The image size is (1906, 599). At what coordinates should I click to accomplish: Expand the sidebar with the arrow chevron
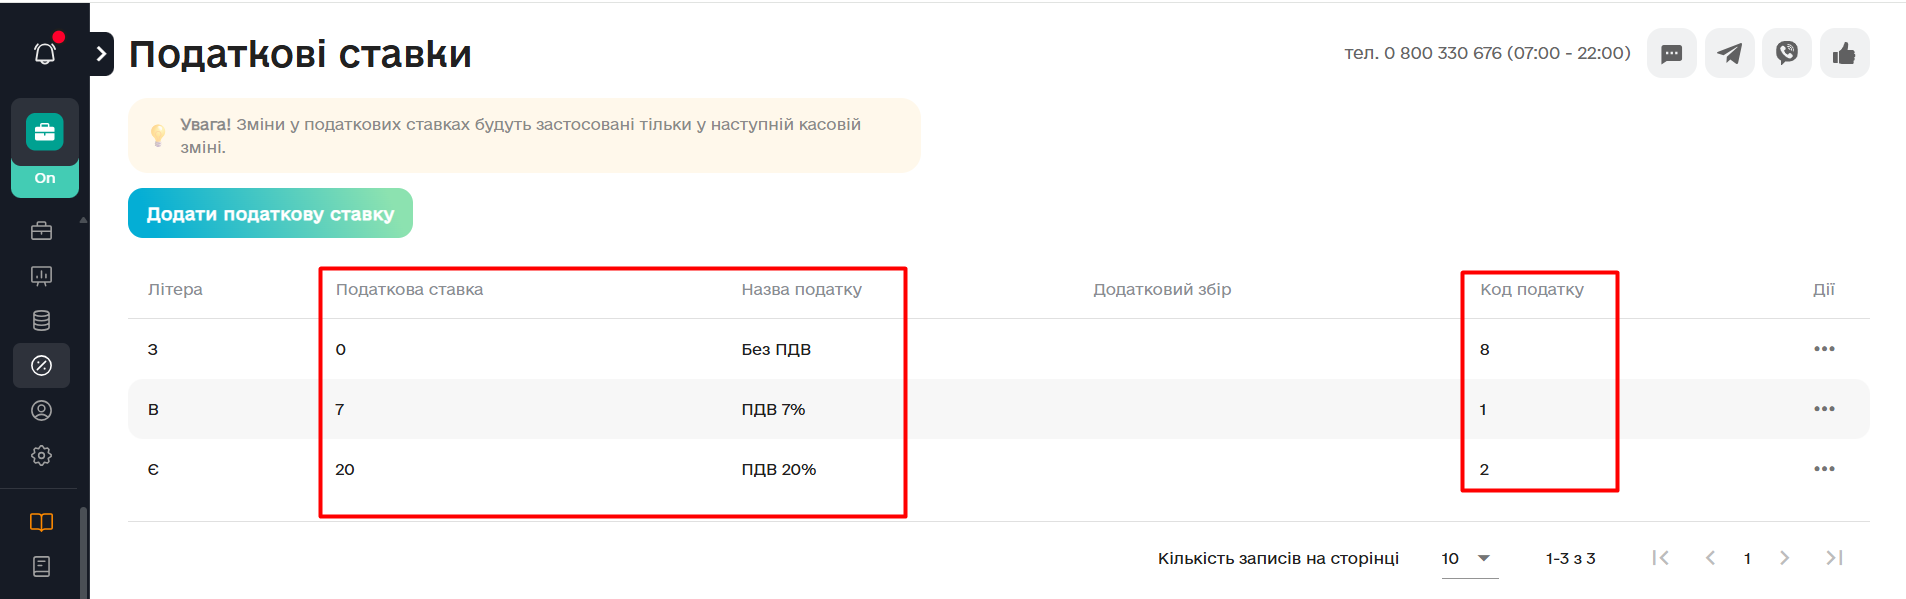101,54
